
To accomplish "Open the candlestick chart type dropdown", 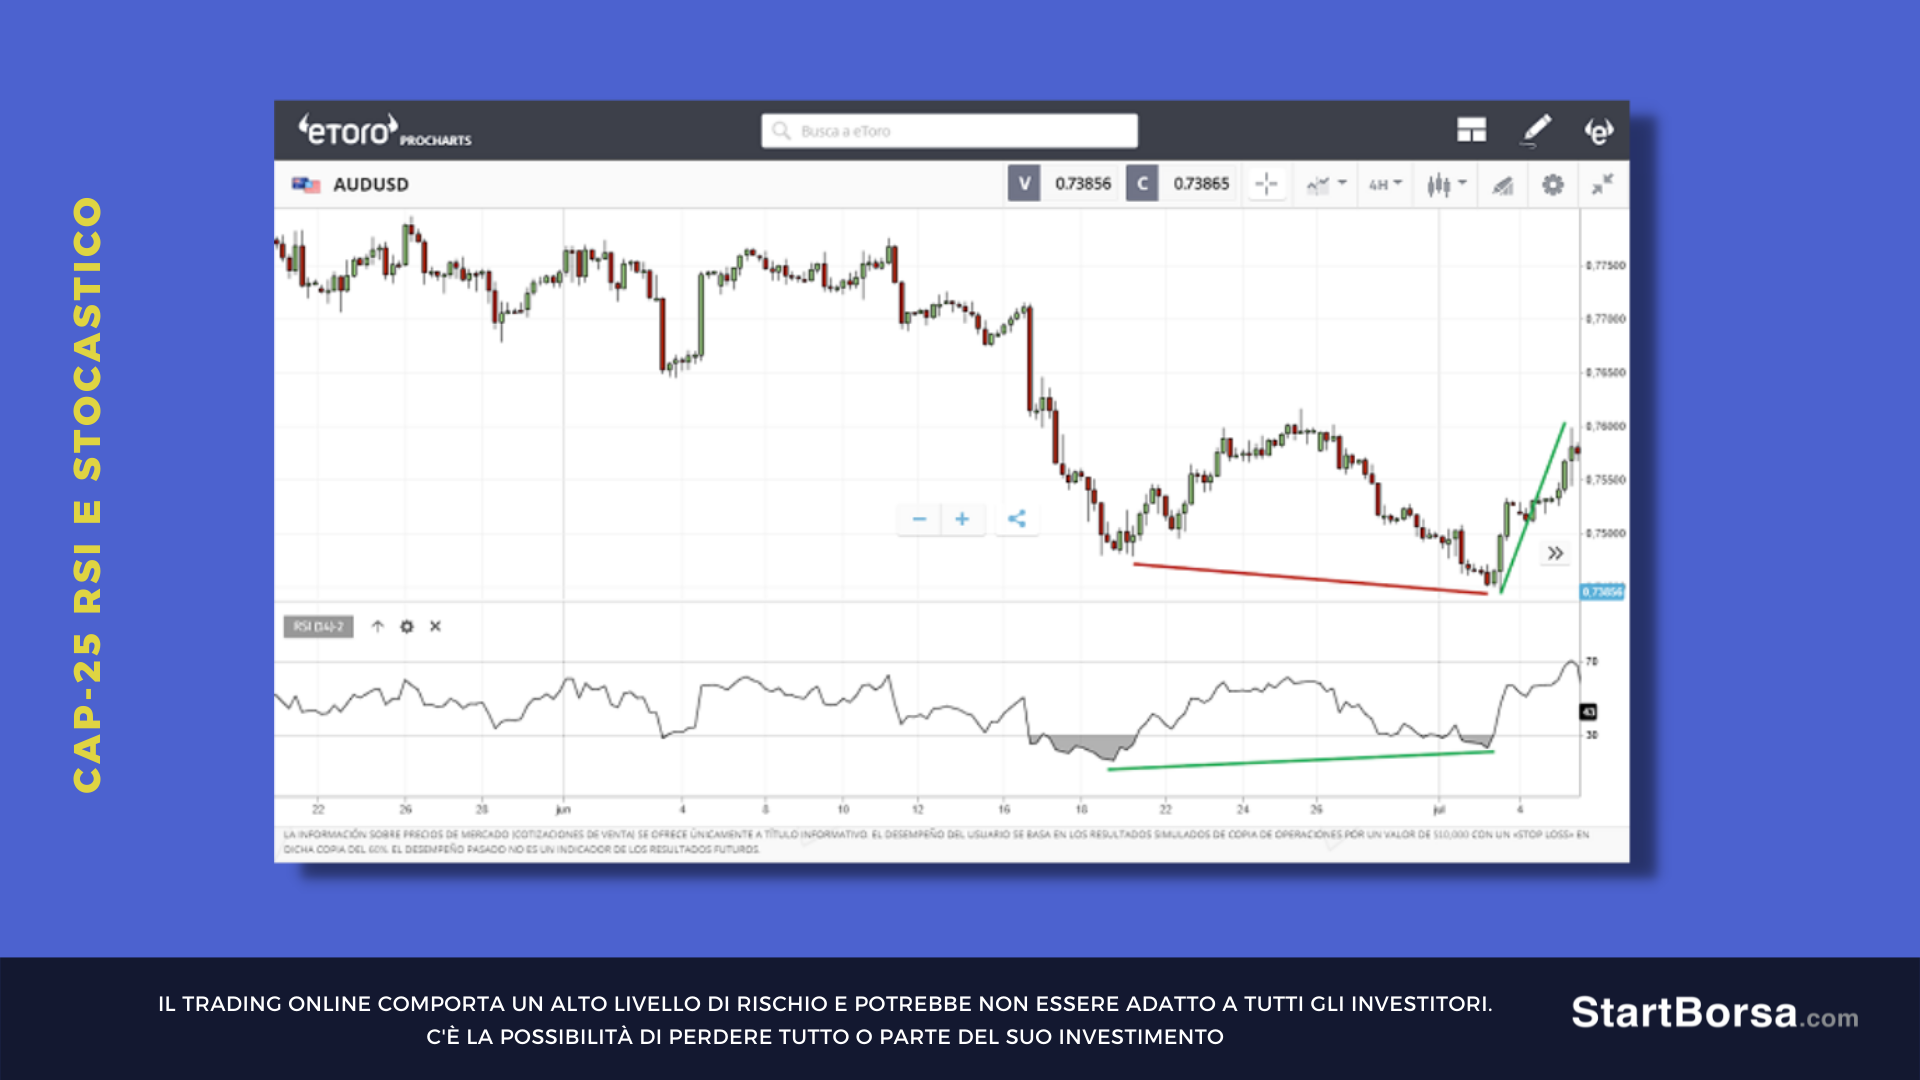I will (x=1446, y=185).
